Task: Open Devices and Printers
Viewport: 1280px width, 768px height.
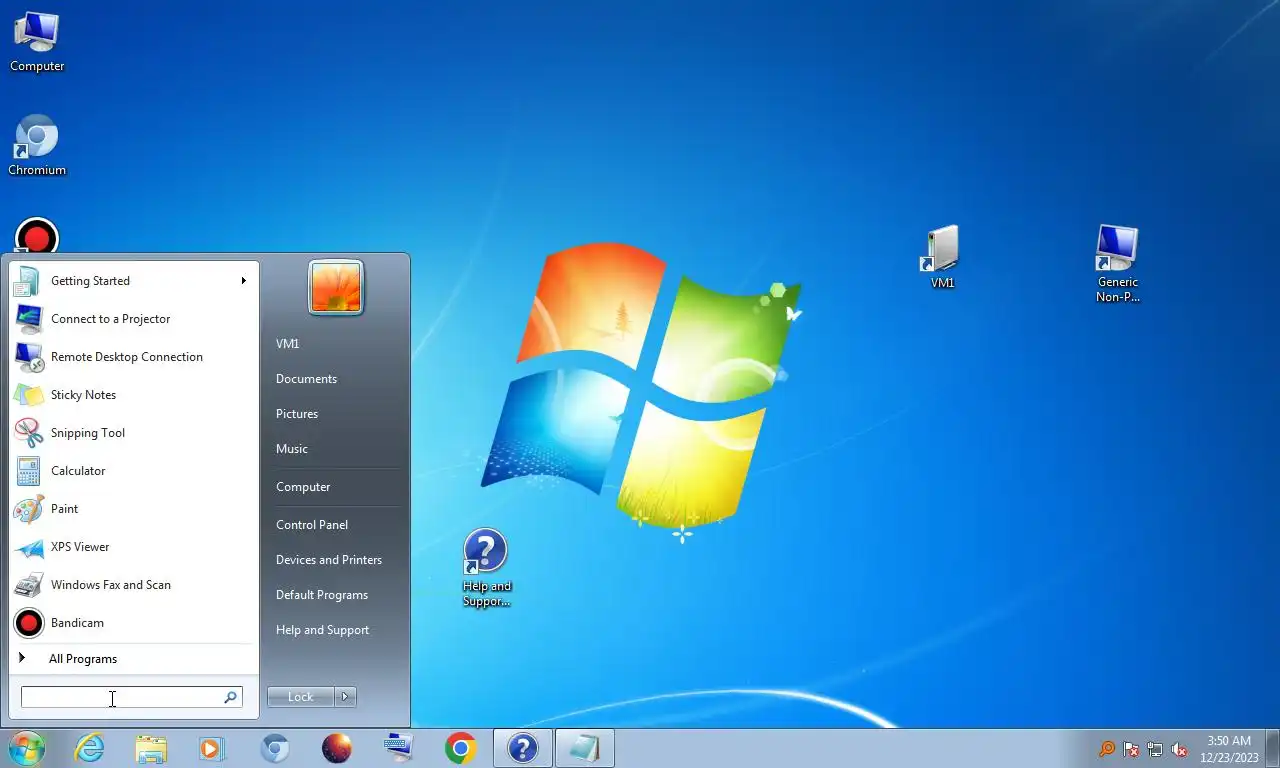Action: [329, 560]
